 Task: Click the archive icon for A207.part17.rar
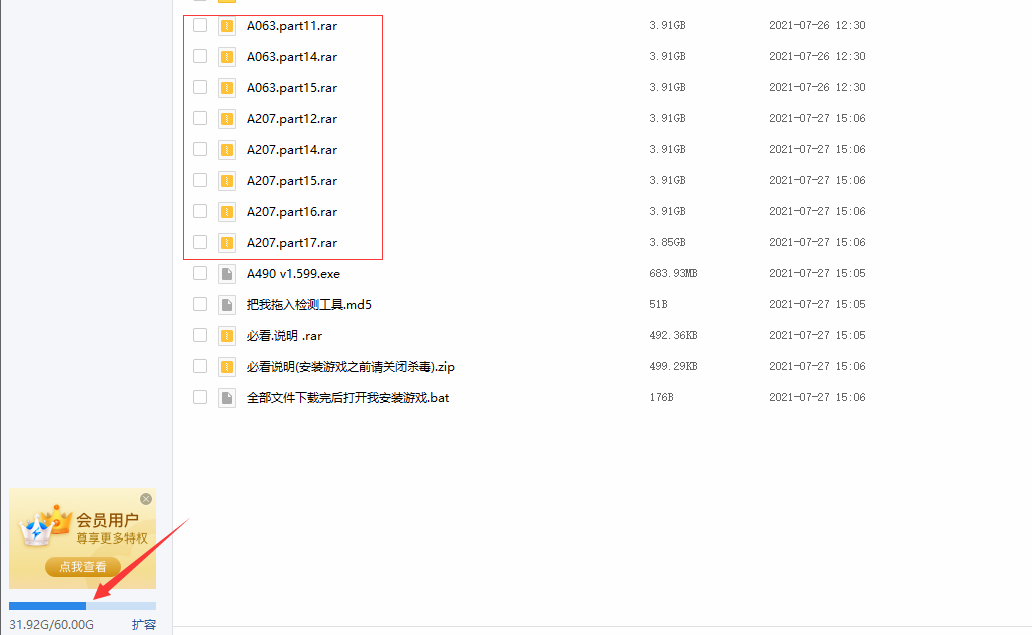pyautogui.click(x=227, y=243)
